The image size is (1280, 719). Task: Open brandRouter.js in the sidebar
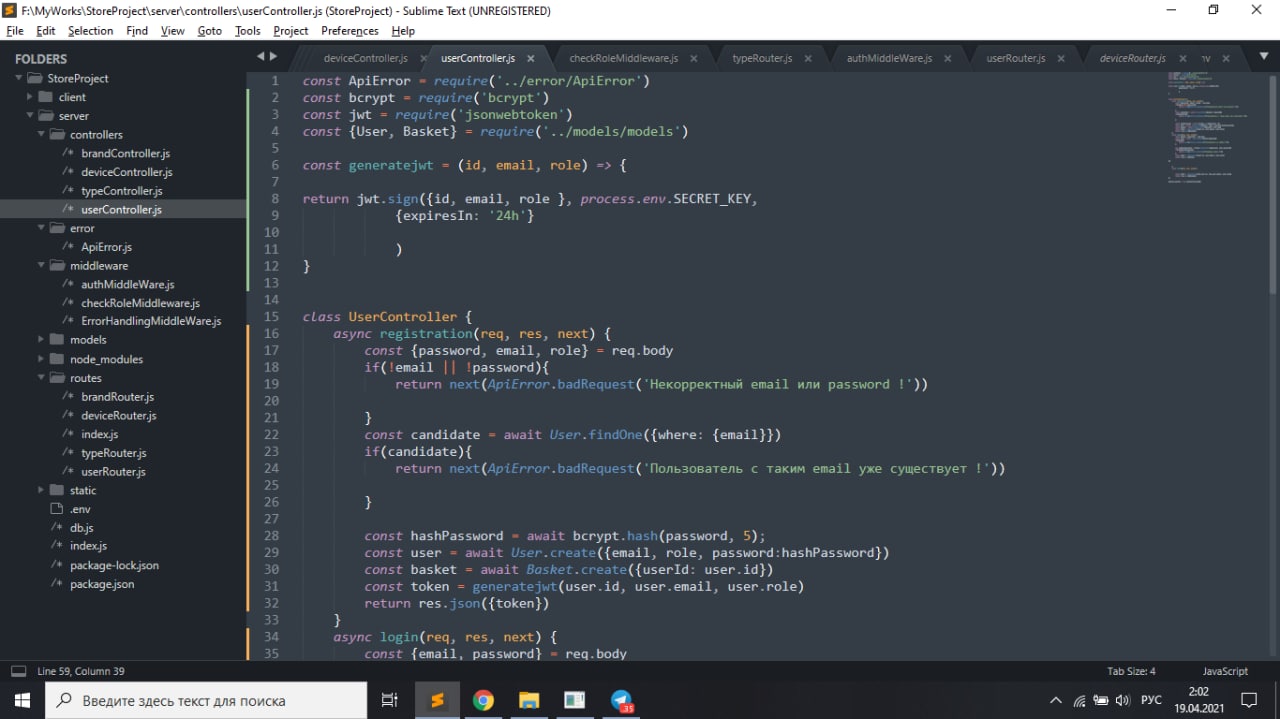click(117, 397)
